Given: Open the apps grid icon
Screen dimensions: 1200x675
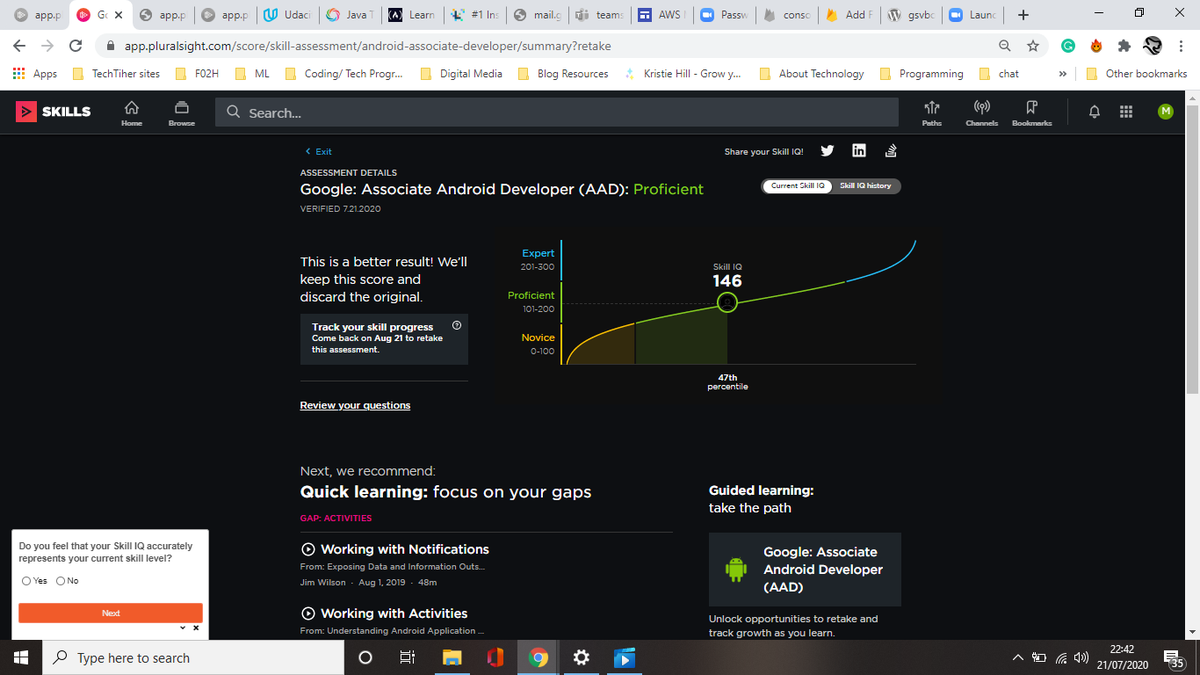Looking at the screenshot, I should (1127, 112).
